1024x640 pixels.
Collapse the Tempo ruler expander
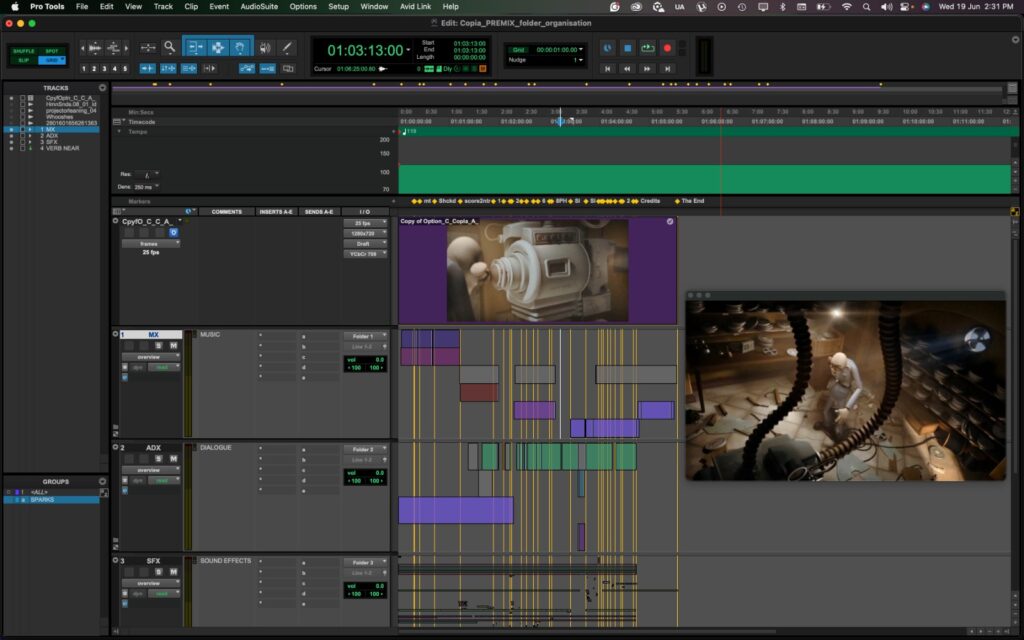120,131
